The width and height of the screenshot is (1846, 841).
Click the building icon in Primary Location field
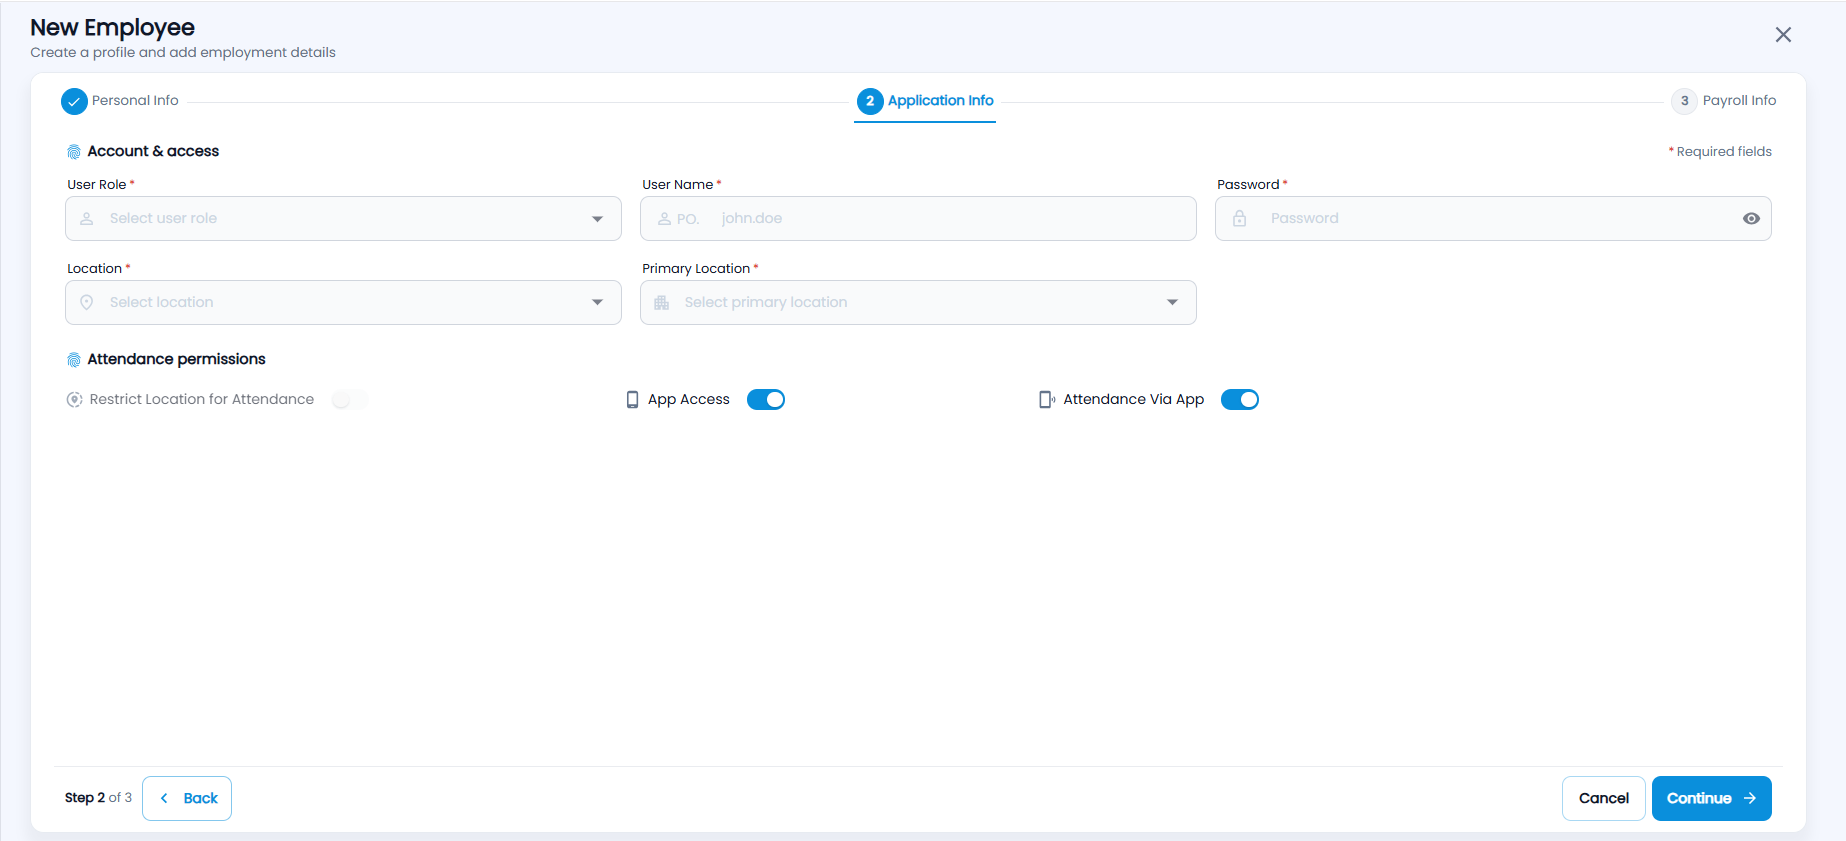click(x=661, y=302)
